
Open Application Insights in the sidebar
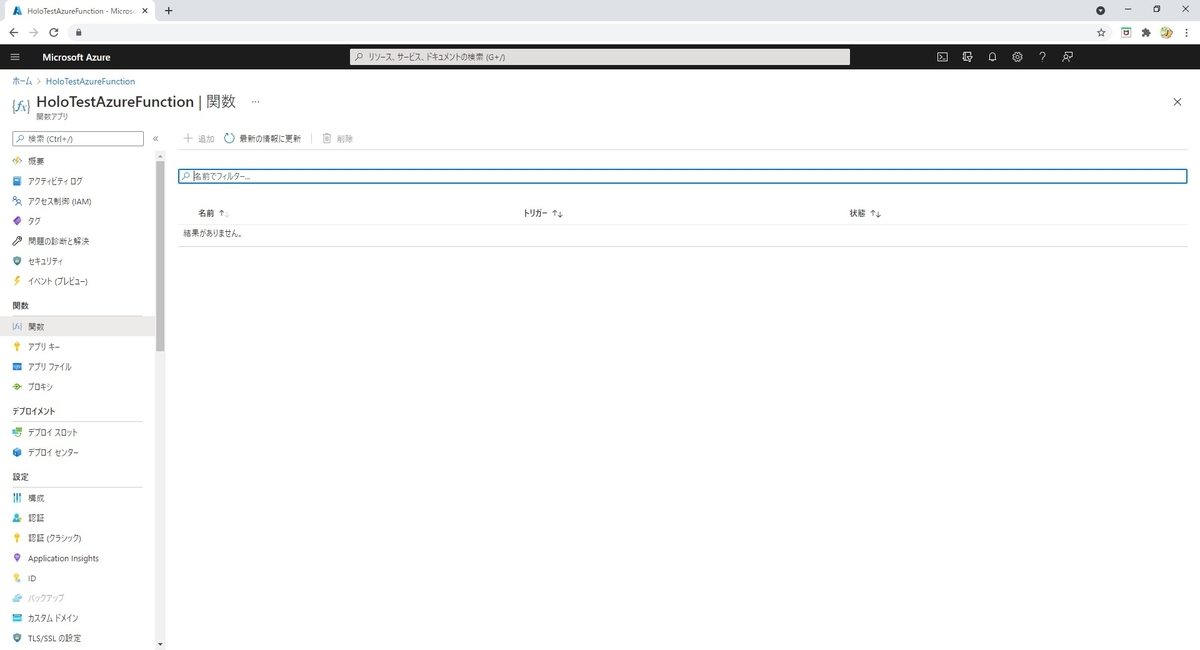63,558
